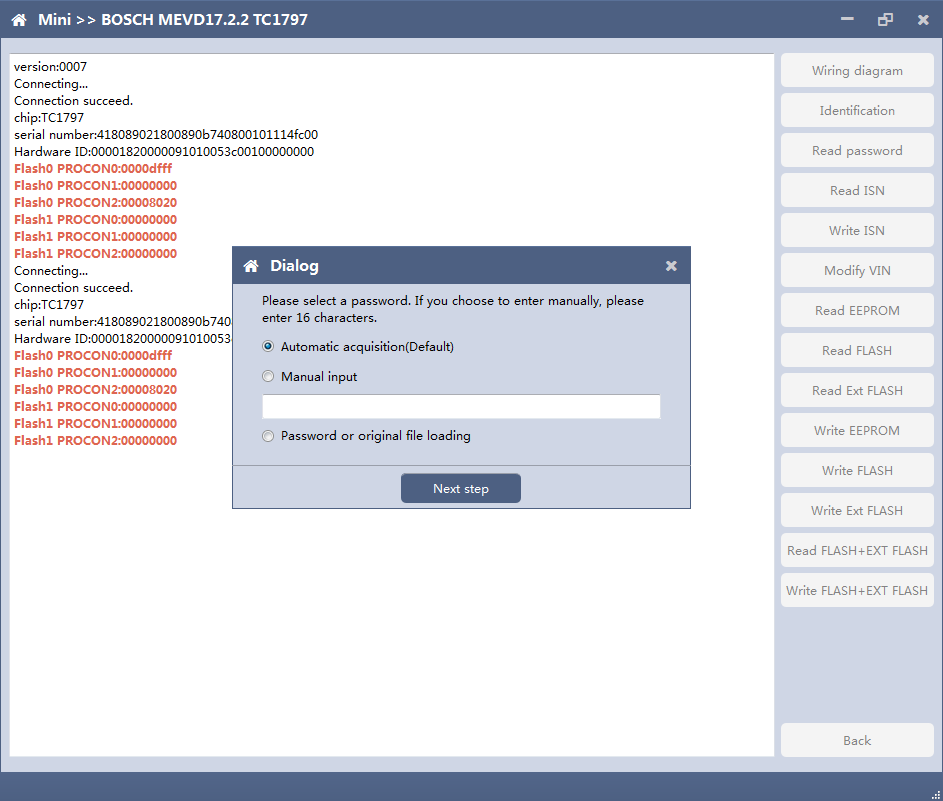
Task: Click Read EEPROM button
Action: (x=857, y=310)
